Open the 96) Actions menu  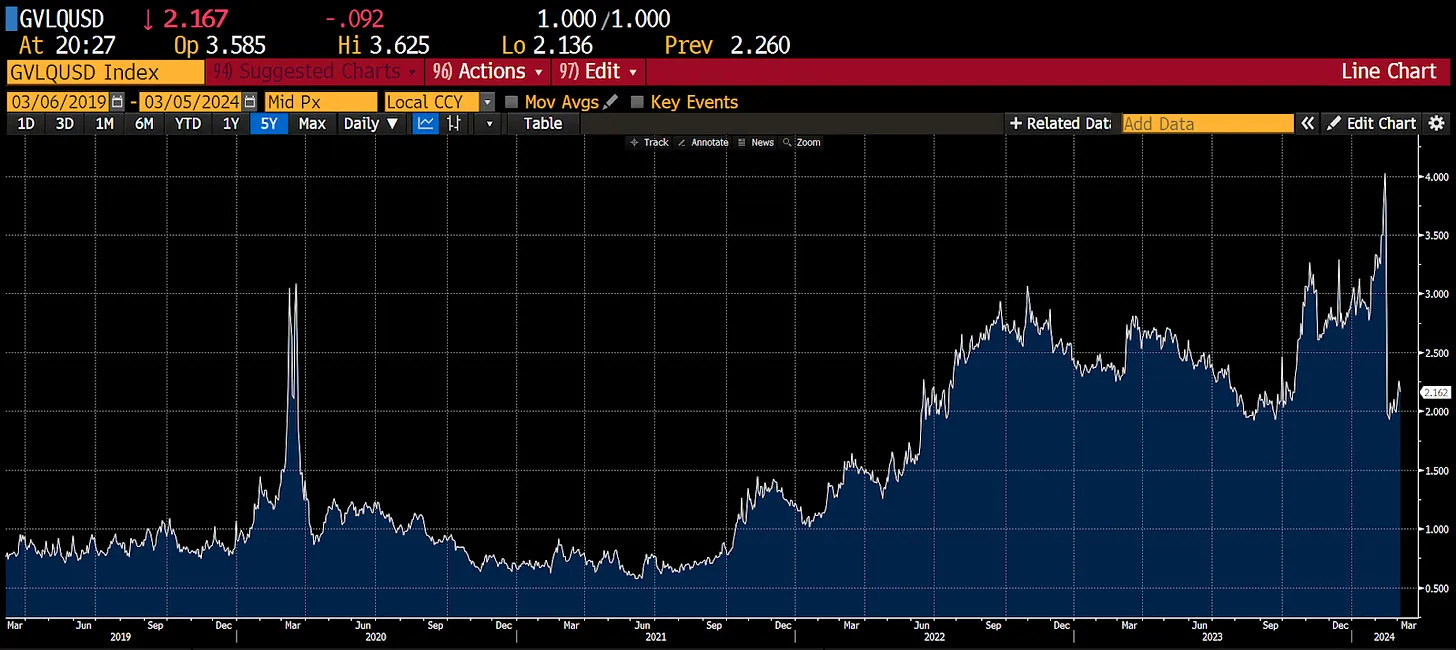tap(488, 71)
